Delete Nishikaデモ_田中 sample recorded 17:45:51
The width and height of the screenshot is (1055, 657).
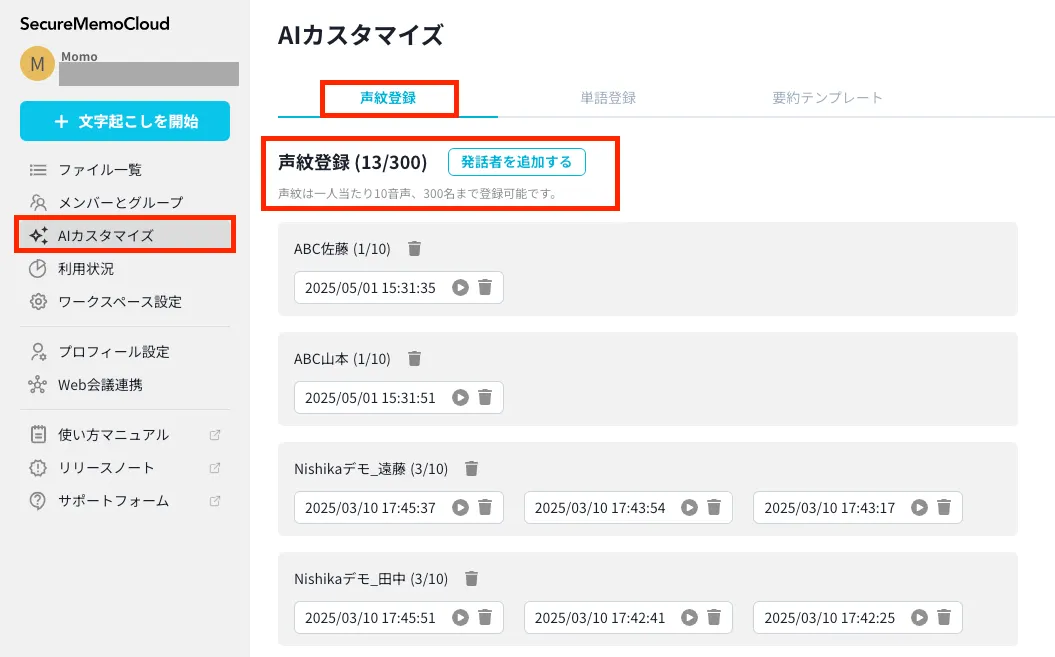485,617
